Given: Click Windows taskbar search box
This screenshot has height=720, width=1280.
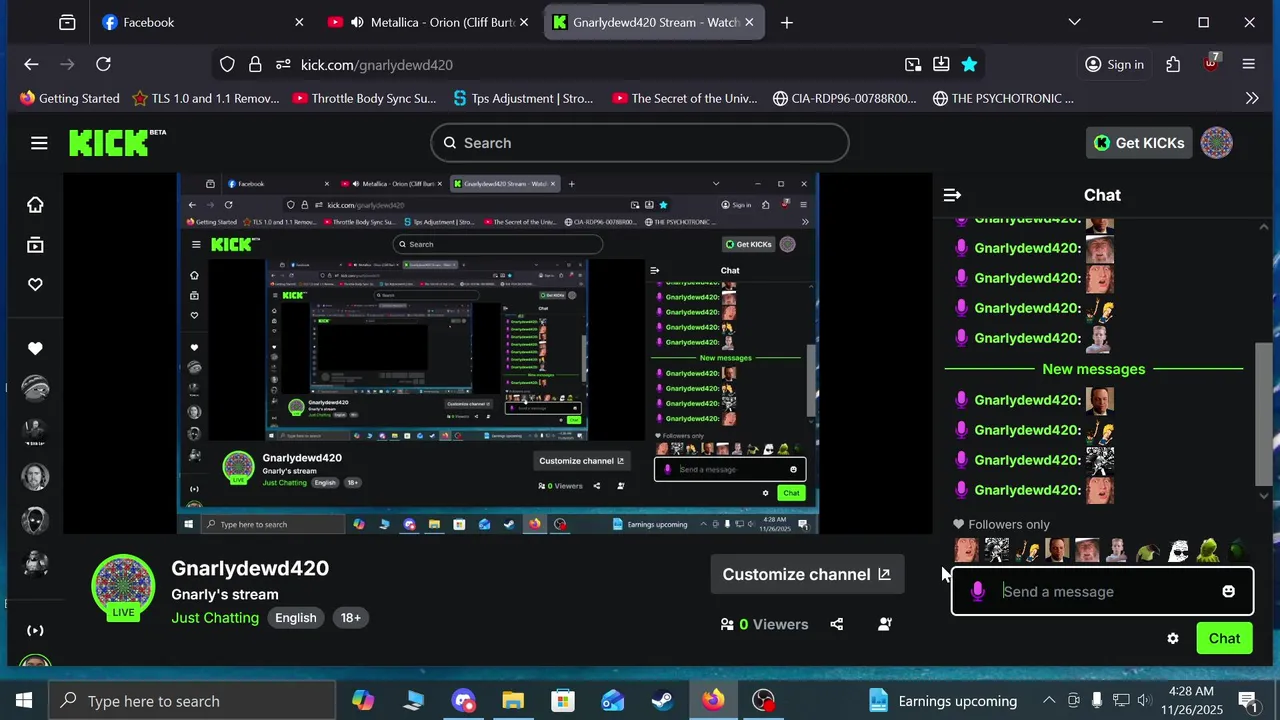Looking at the screenshot, I should 192,701.
